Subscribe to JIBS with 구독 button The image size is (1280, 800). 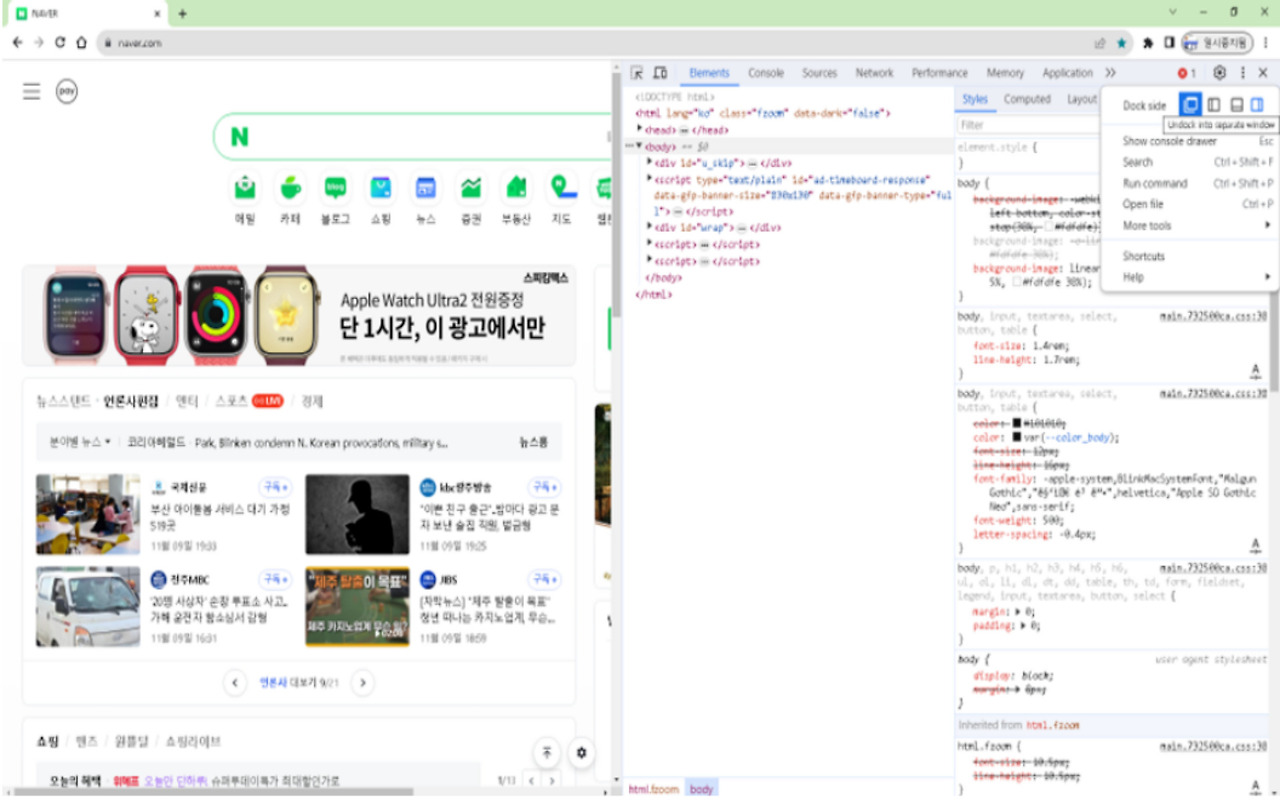click(544, 579)
